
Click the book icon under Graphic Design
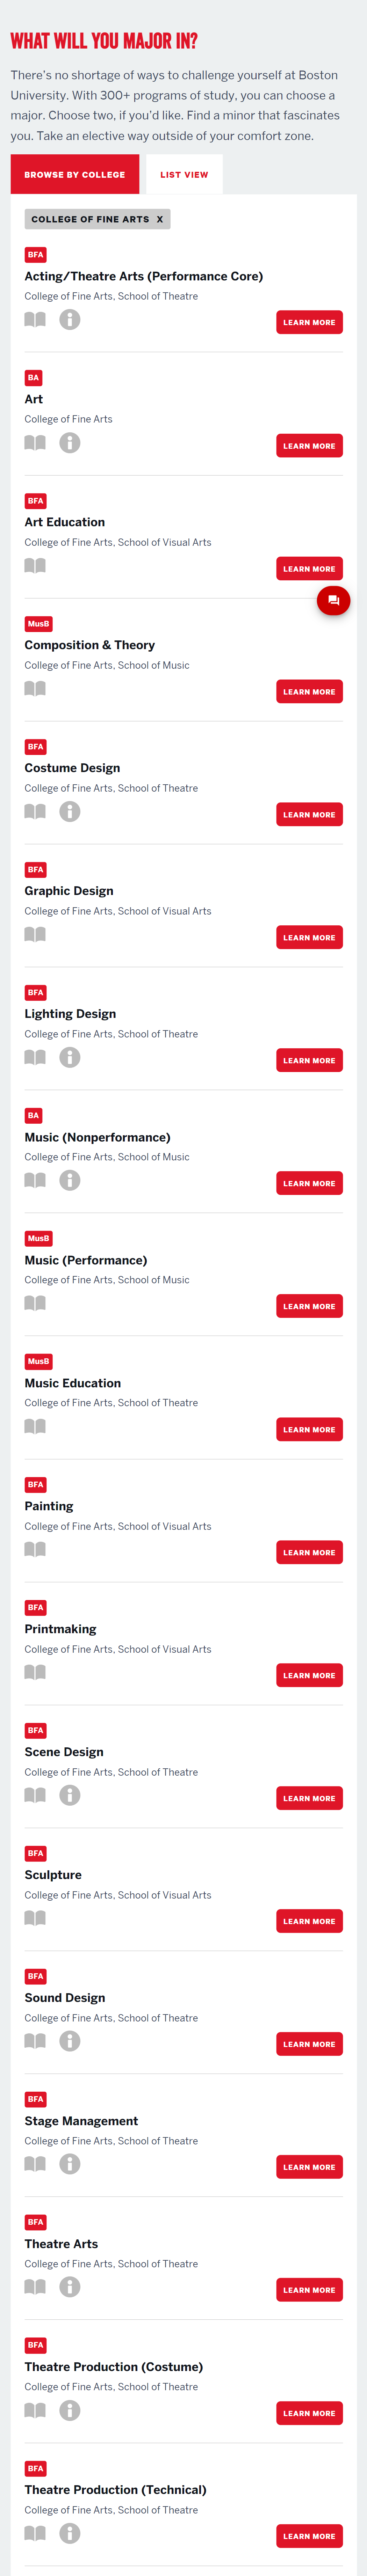[x=35, y=935]
